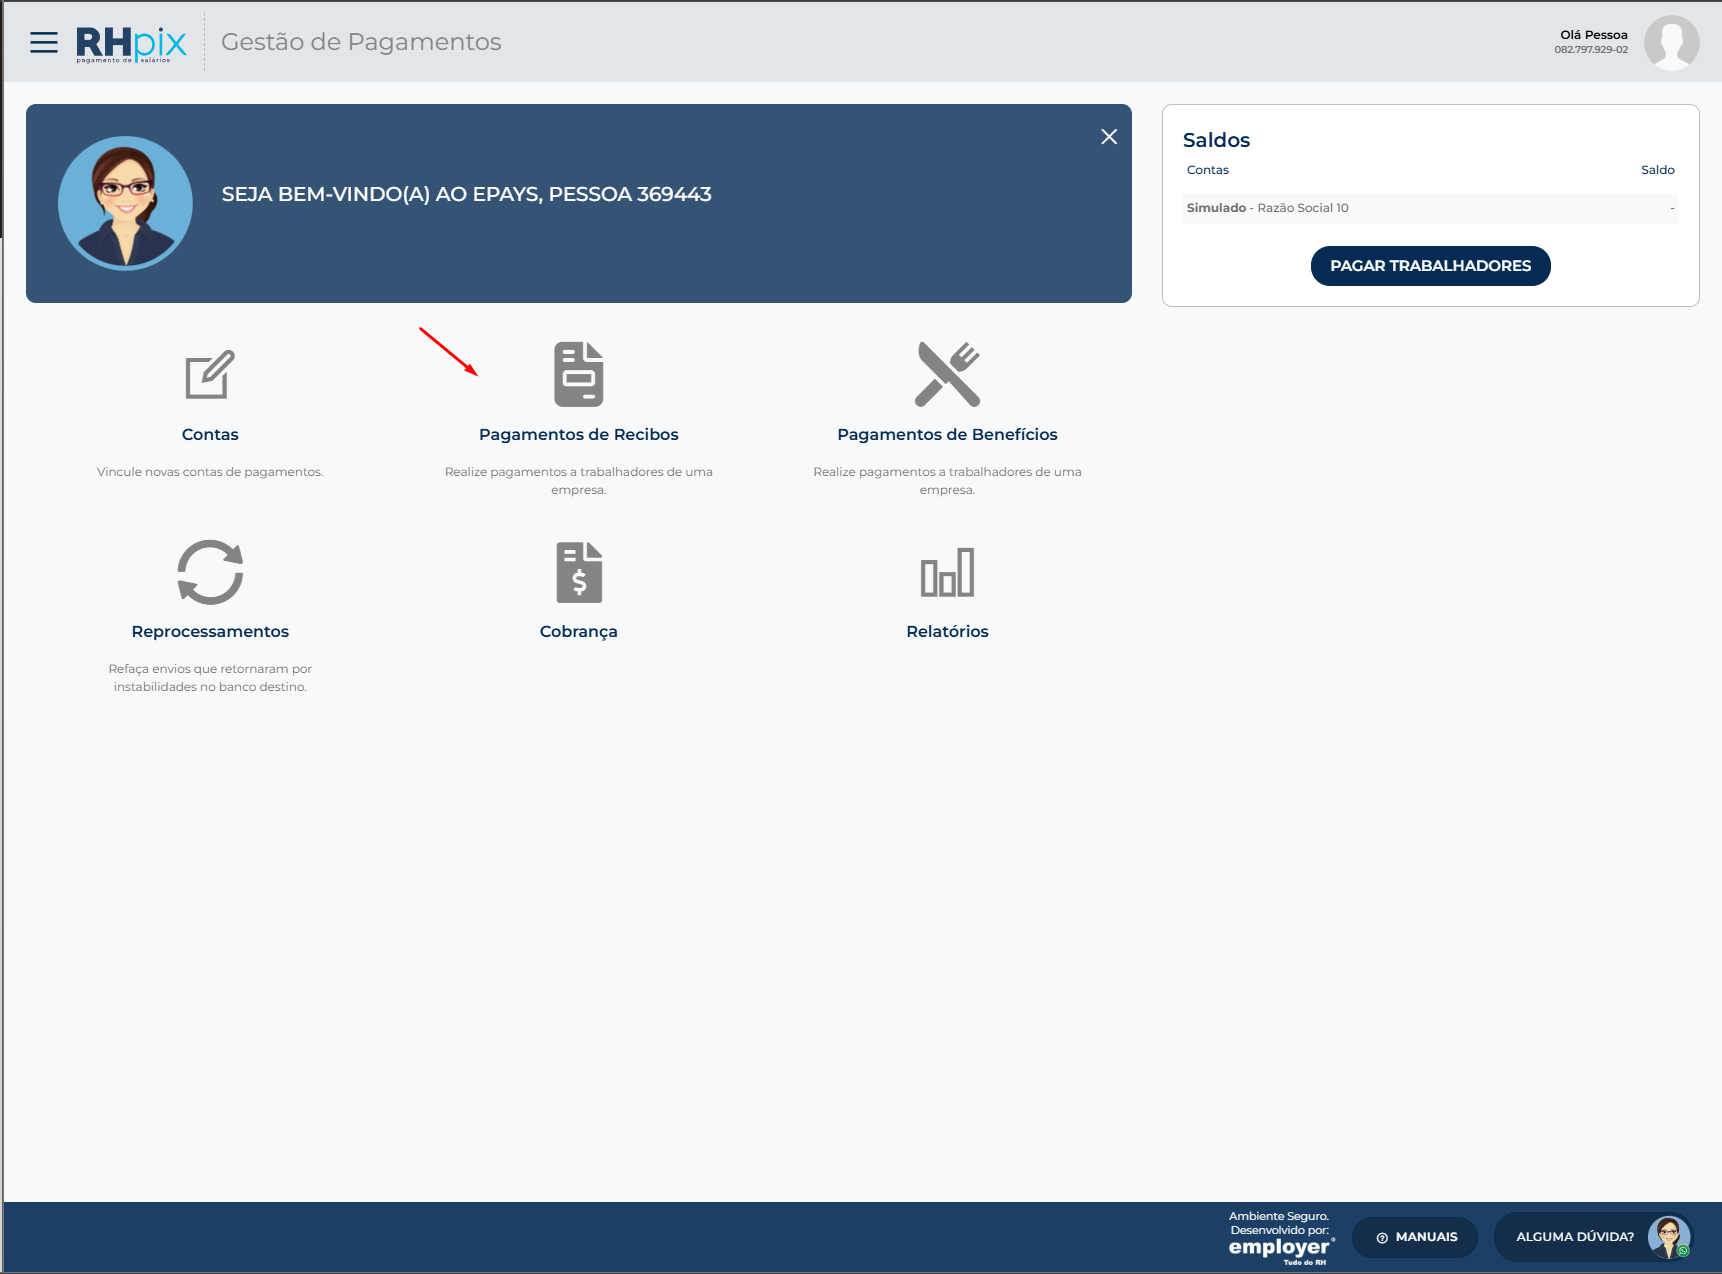Click the Contas edit icon
1722x1274 pixels.
(210, 374)
